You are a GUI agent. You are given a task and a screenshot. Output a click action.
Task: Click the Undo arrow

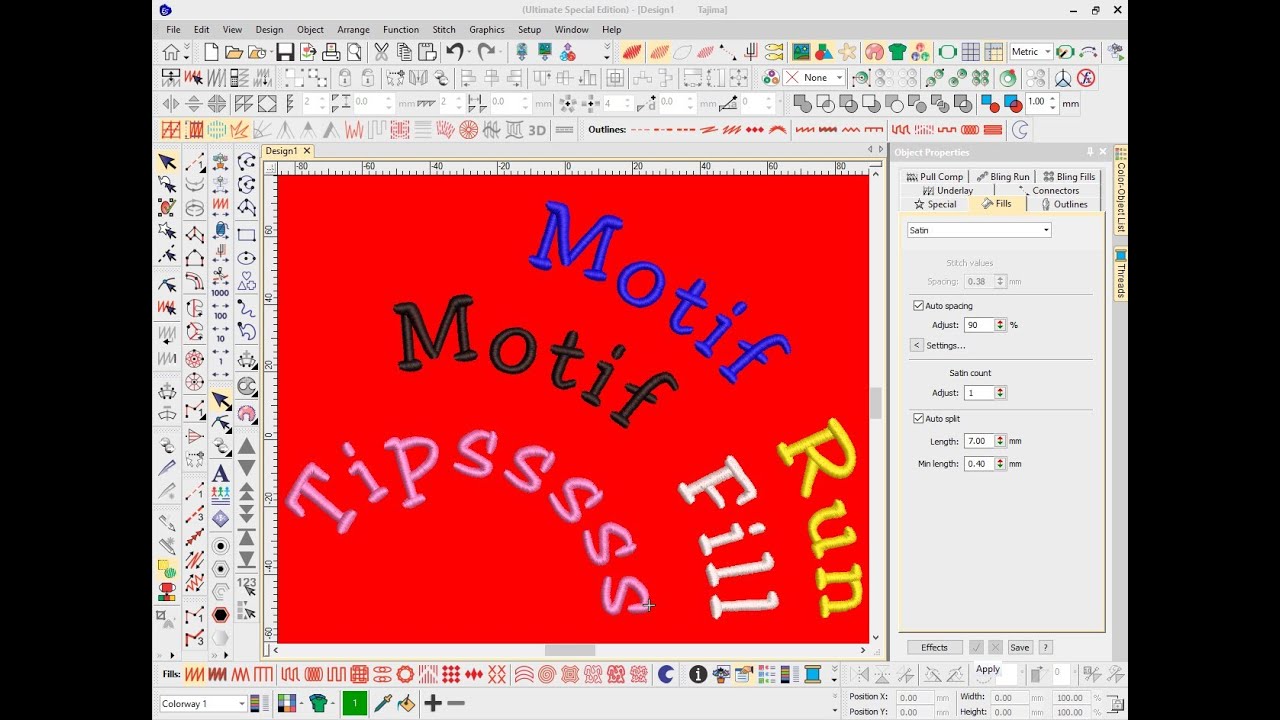[455, 53]
